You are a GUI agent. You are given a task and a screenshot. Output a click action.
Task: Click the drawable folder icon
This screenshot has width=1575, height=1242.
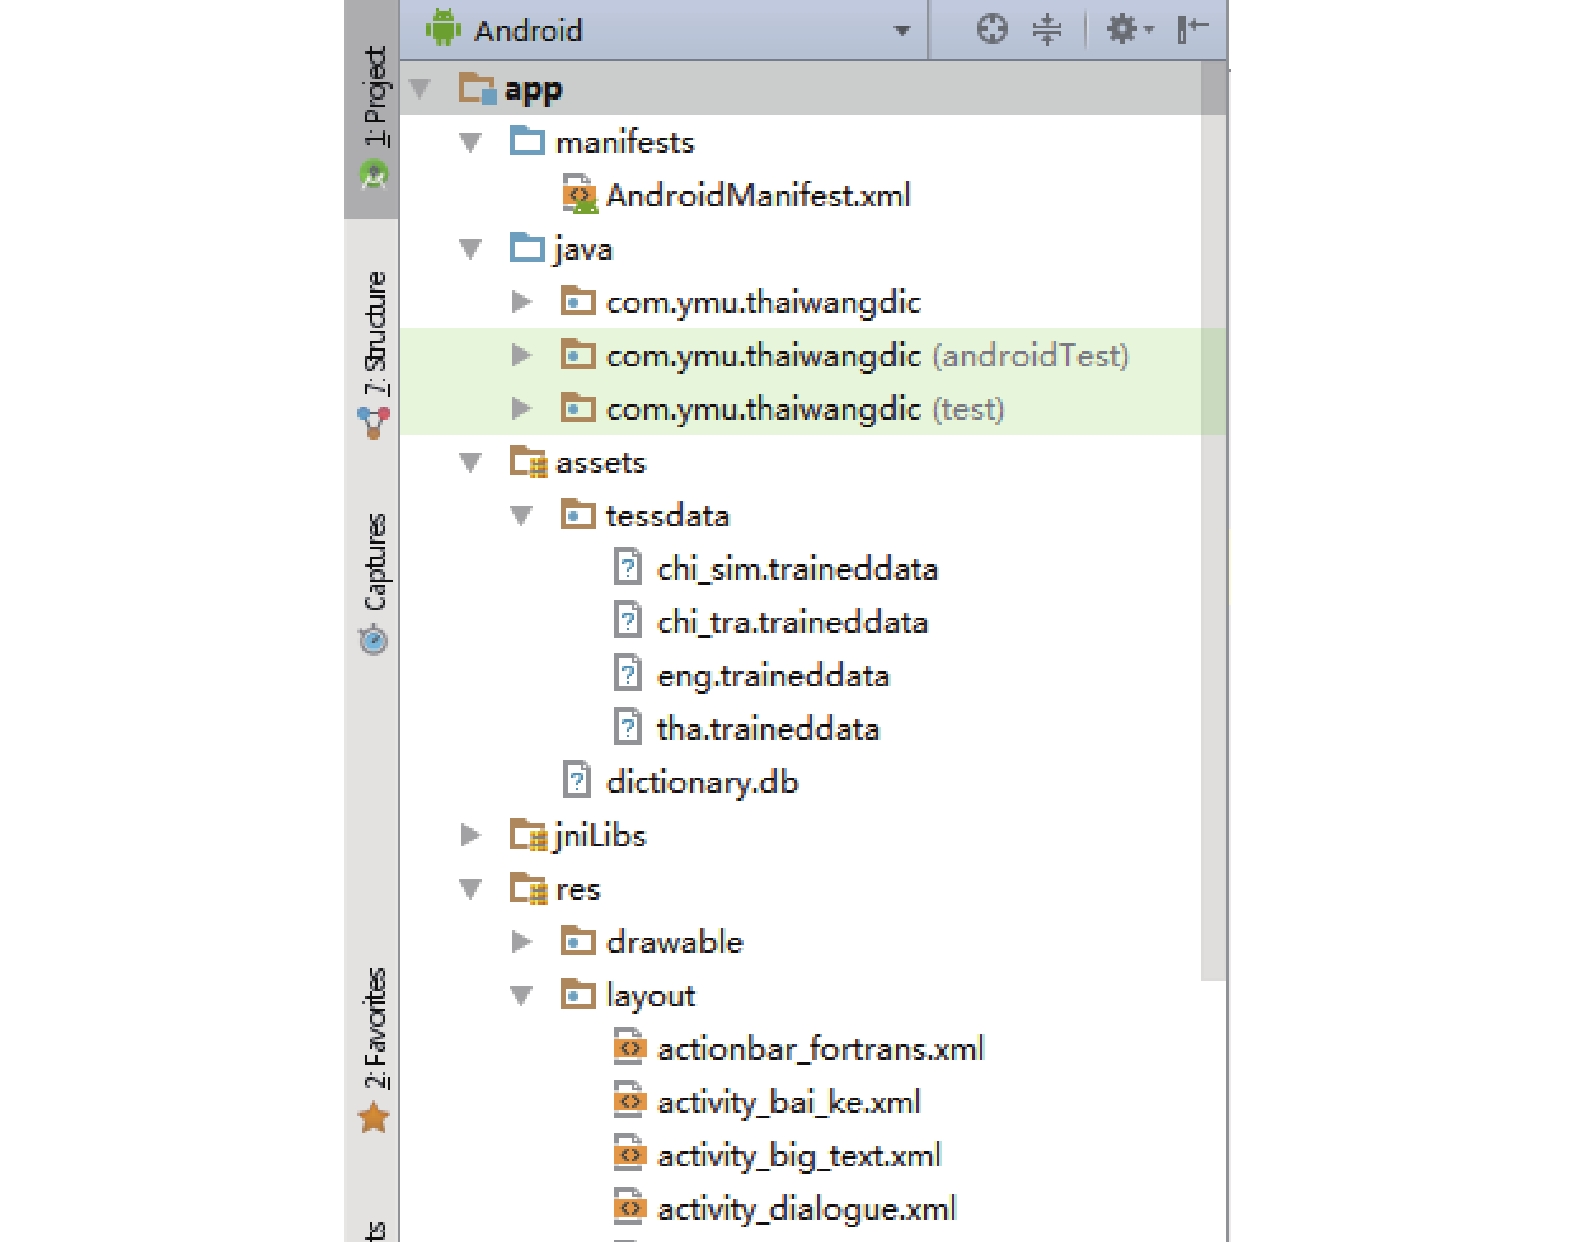pos(578,941)
